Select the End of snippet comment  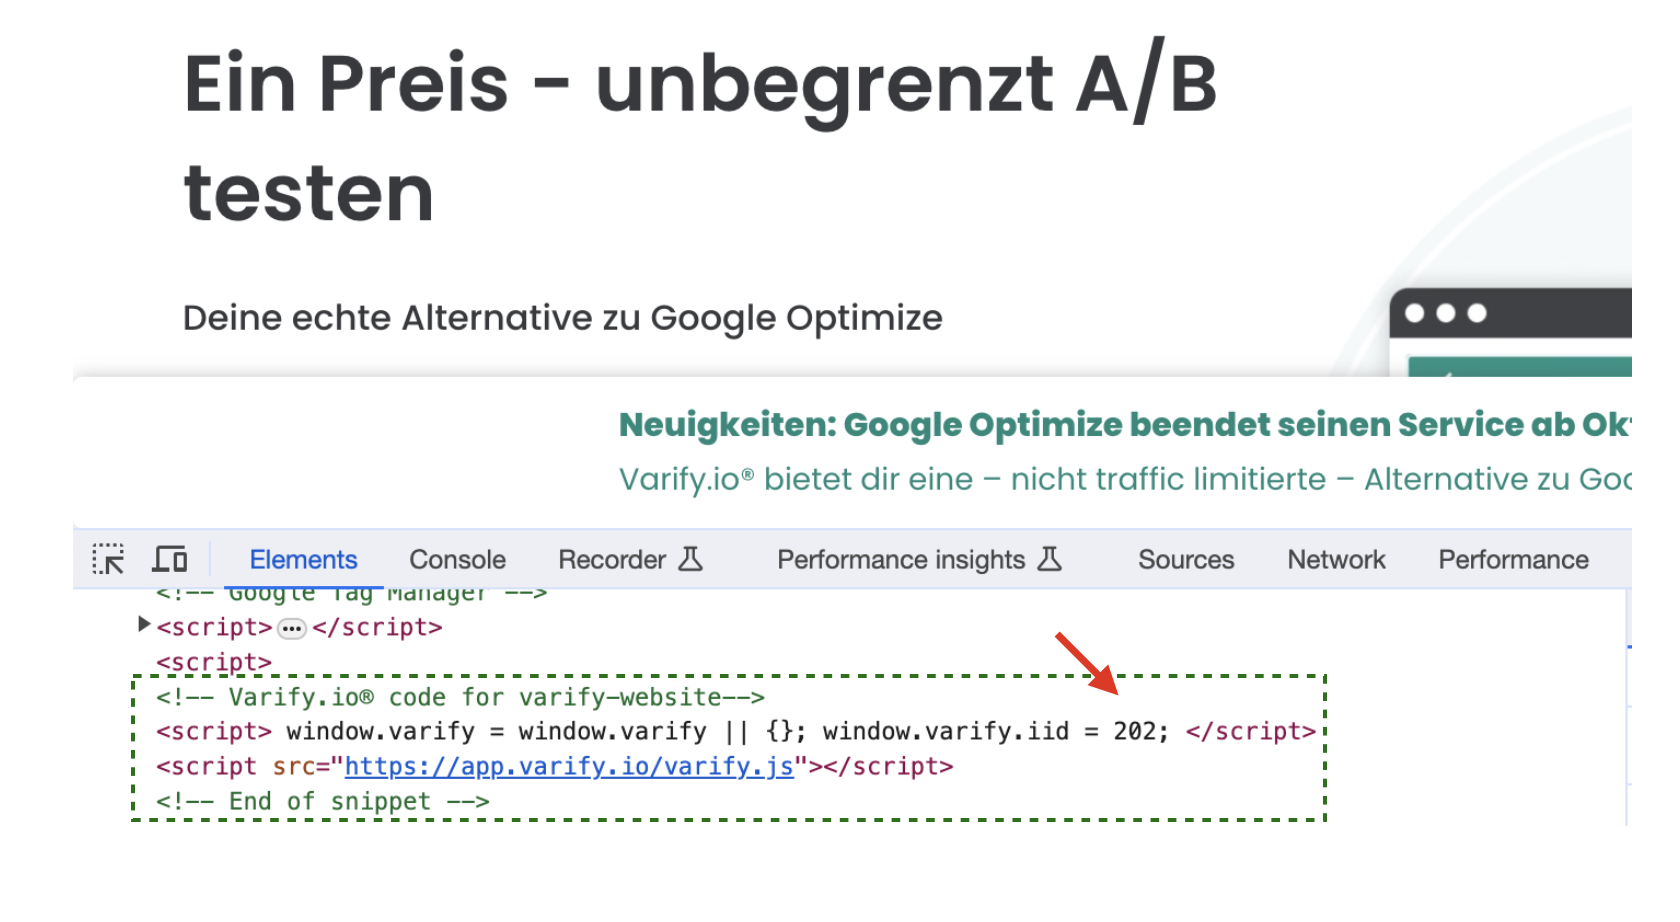322,802
